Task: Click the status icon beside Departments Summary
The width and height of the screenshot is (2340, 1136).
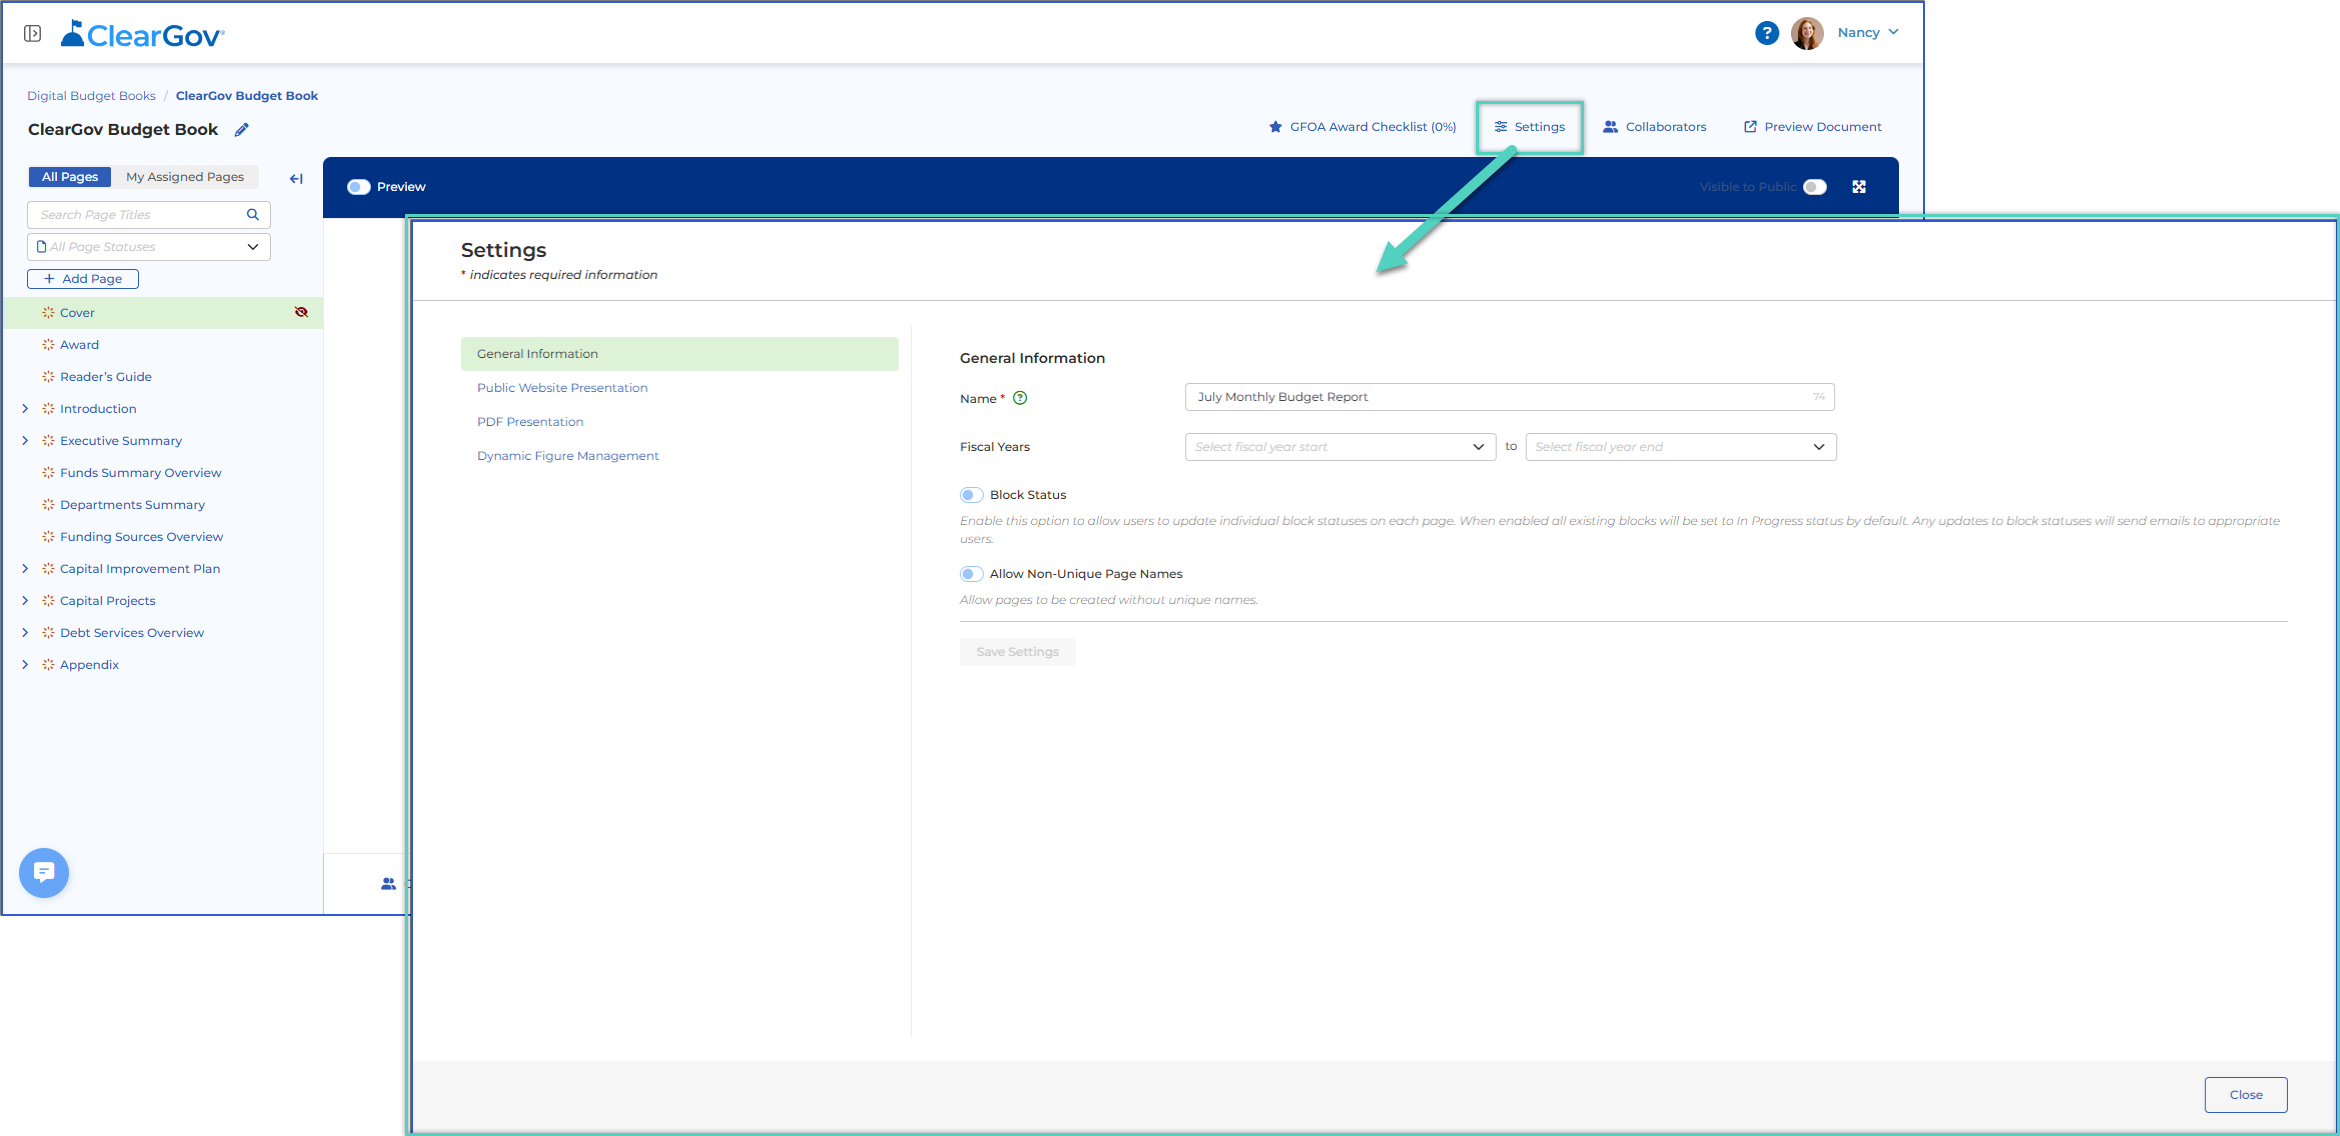Action: 48,505
